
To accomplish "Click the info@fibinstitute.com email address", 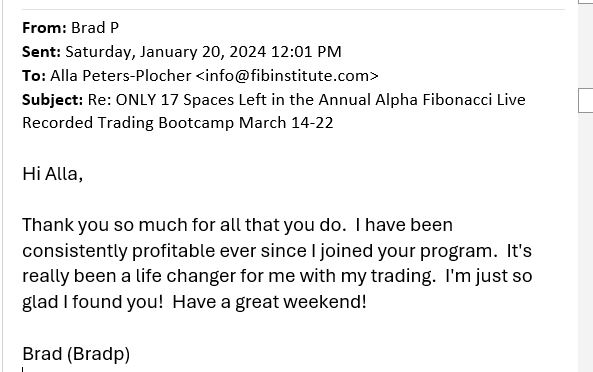I will click(287, 76).
